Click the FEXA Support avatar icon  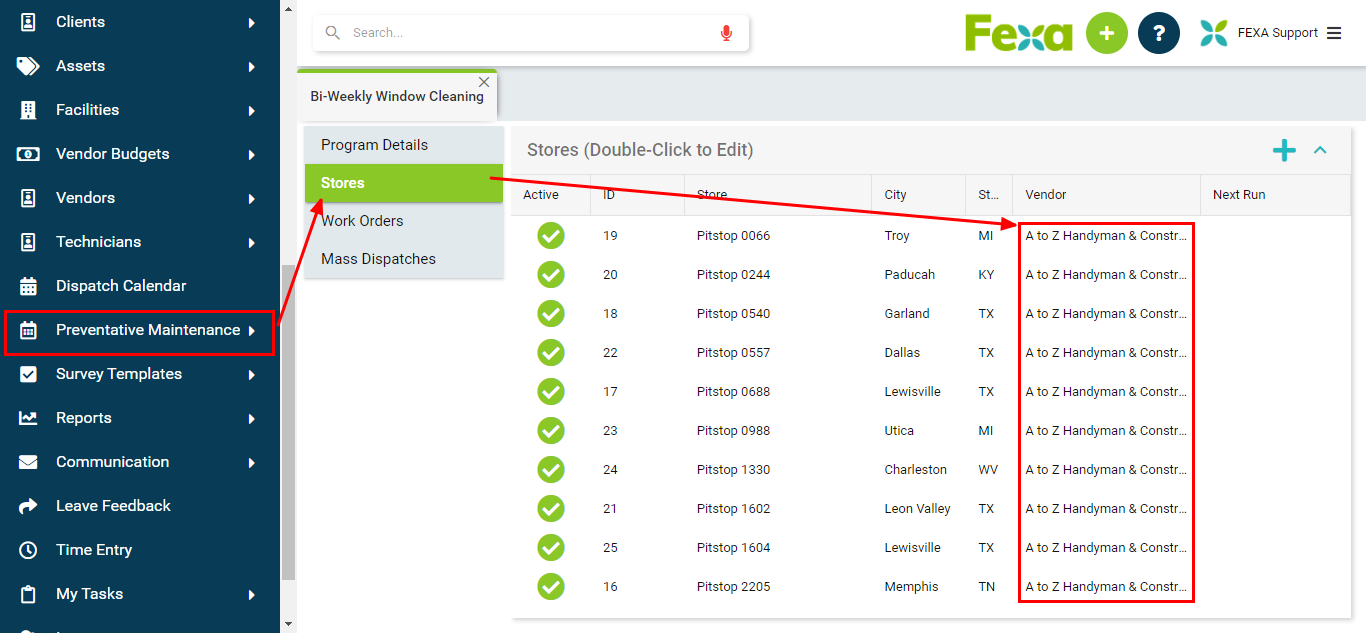pyautogui.click(x=1213, y=33)
